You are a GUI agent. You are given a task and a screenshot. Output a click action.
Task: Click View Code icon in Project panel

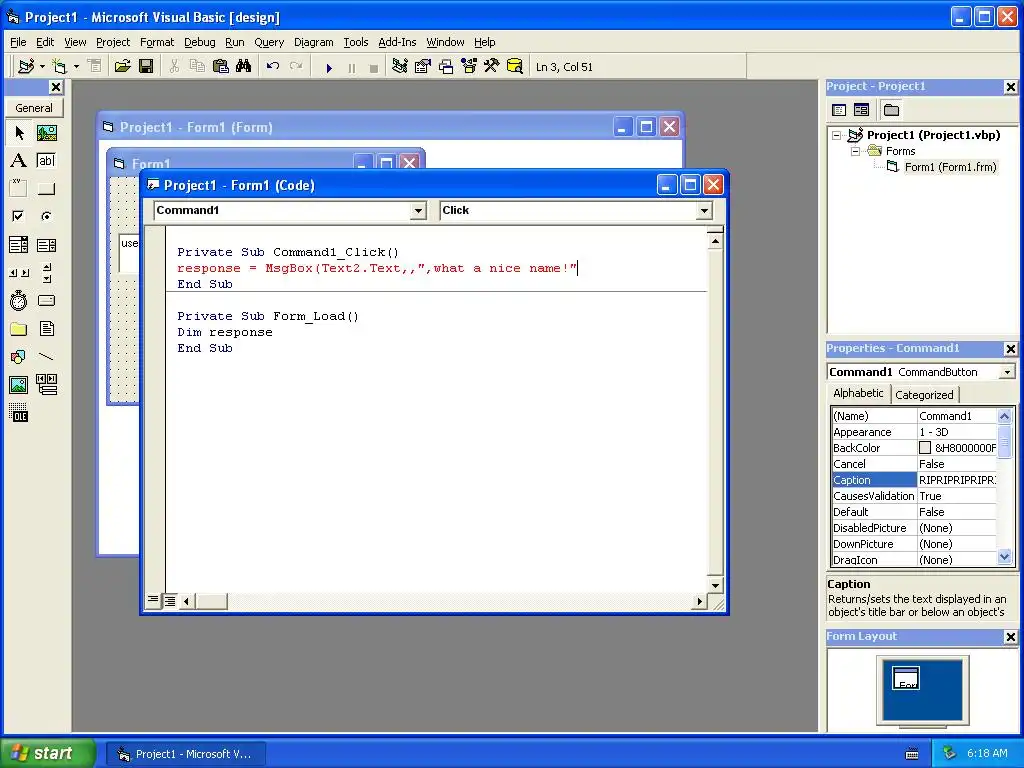point(839,110)
